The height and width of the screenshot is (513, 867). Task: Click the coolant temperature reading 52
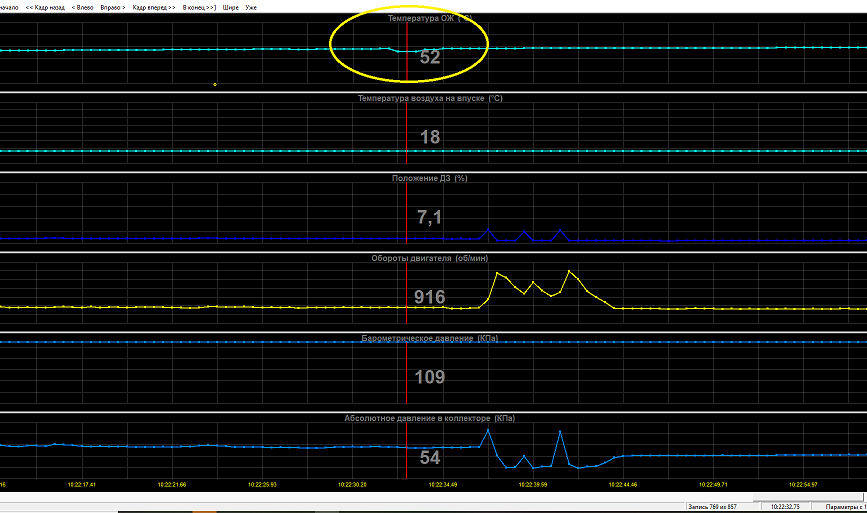pos(430,56)
